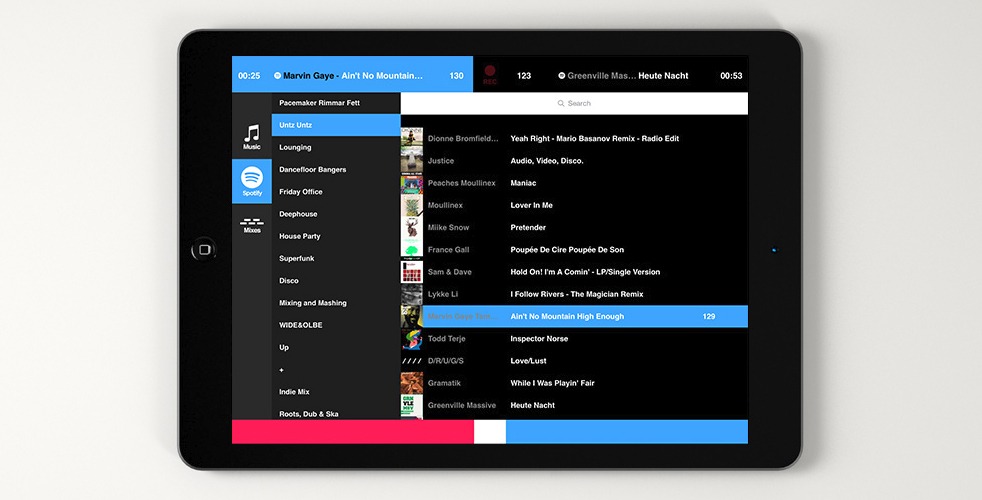Select the Heute Nacht track row

[x=574, y=405]
